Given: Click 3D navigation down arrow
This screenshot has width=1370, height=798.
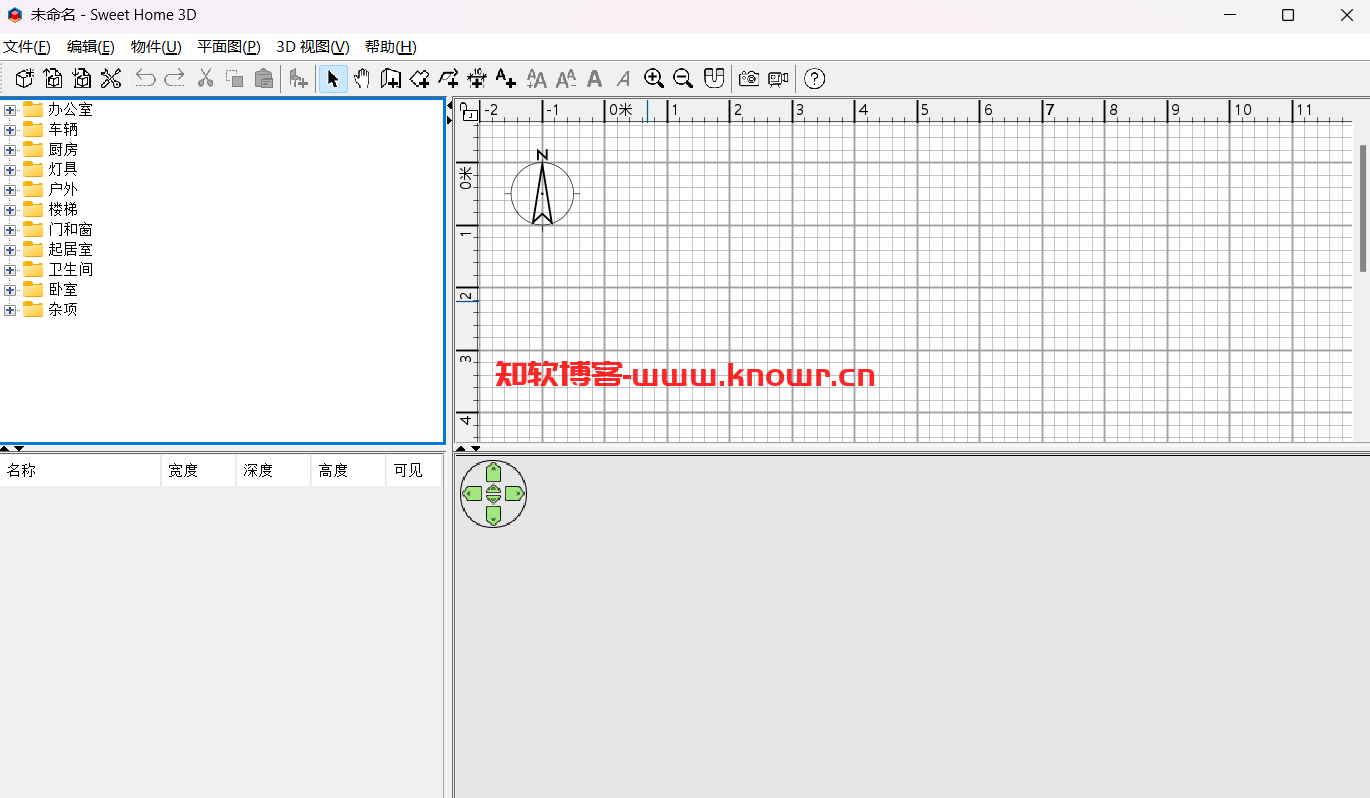Looking at the screenshot, I should tap(493, 515).
